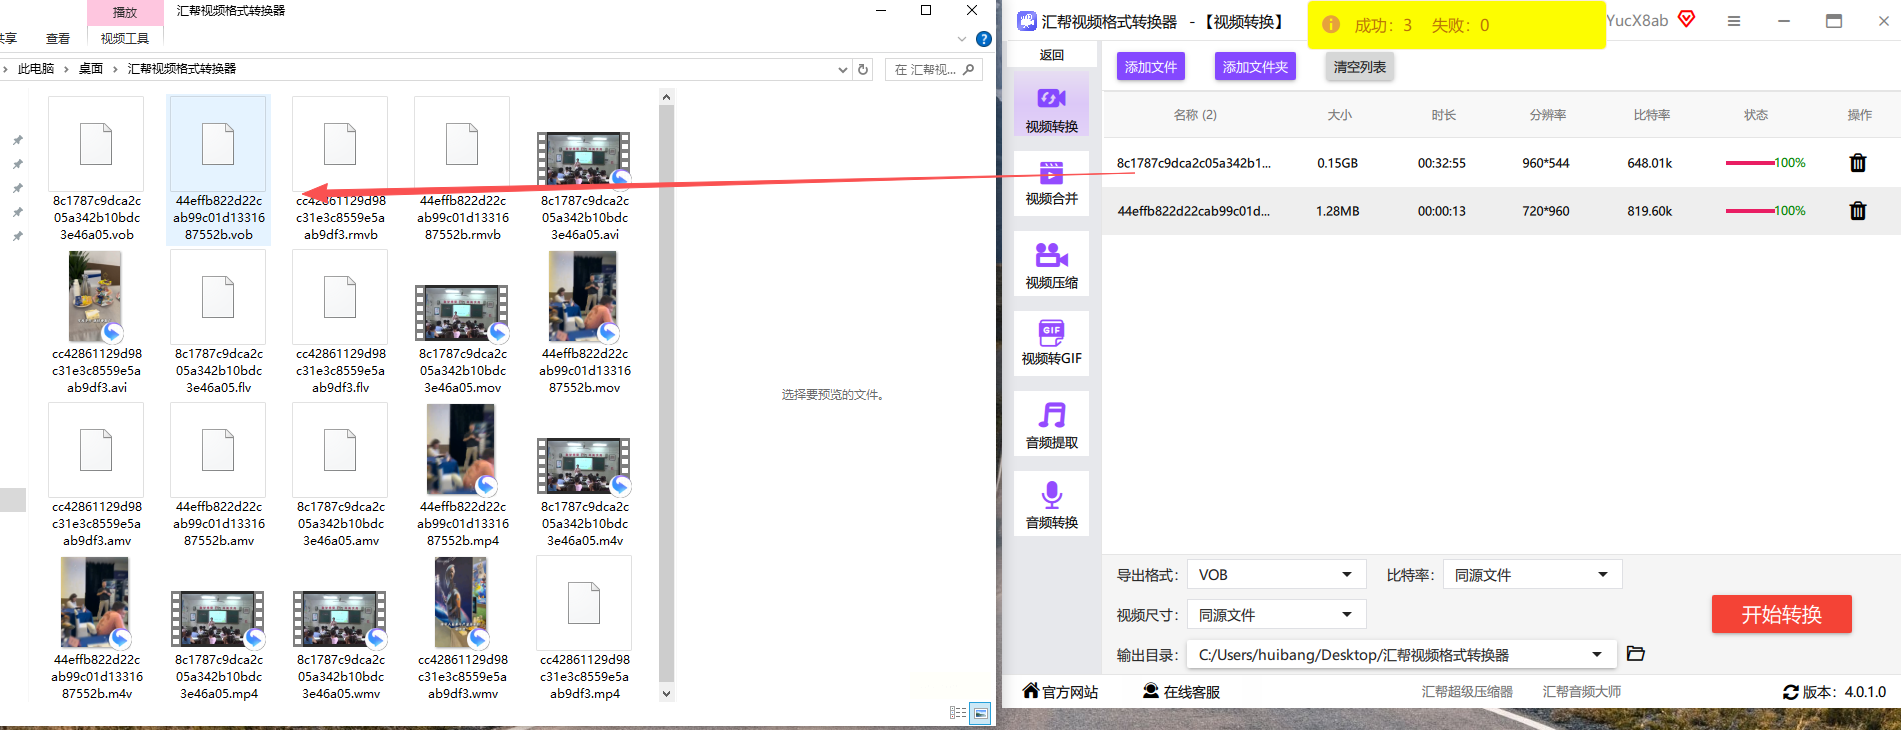1901x730 pixels.
Task: Click the 开始转换 start convert button
Action: [1781, 614]
